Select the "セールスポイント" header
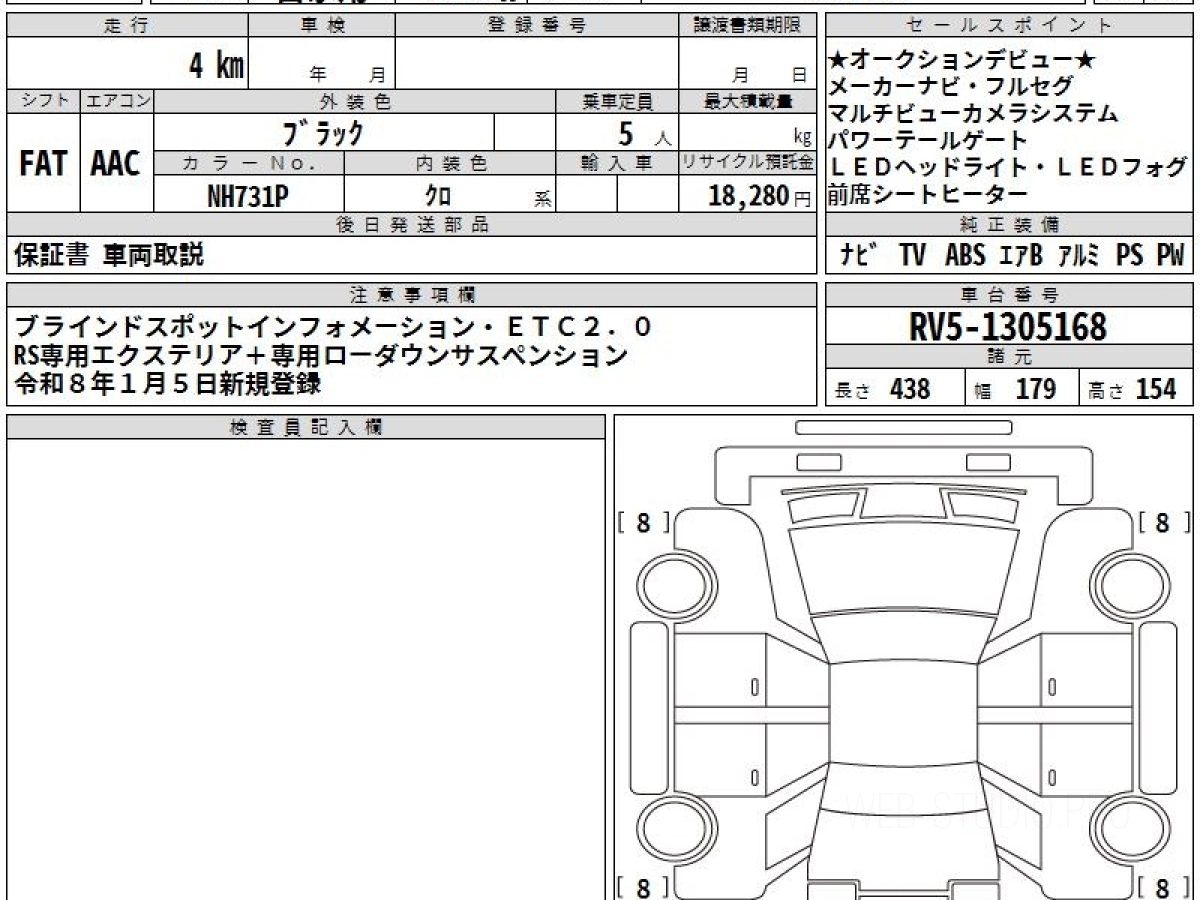Image resolution: width=1200 pixels, height=900 pixels. [1010, 26]
